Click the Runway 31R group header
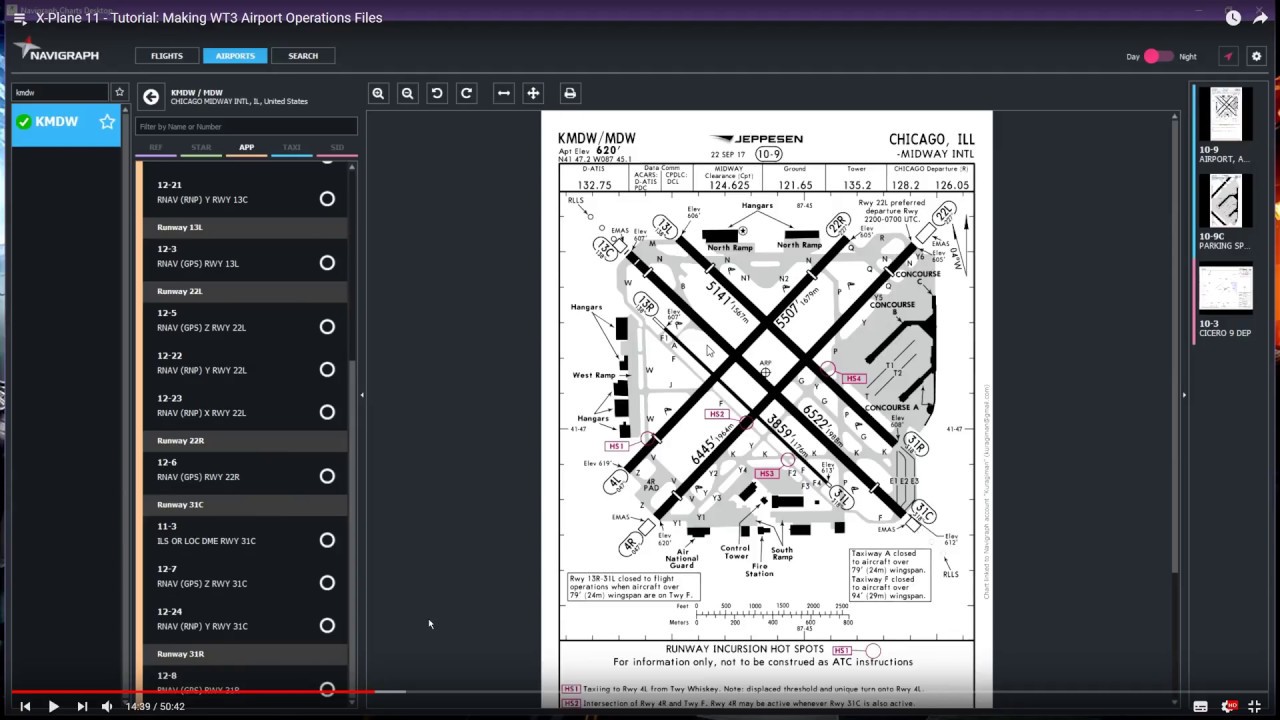 (x=245, y=654)
